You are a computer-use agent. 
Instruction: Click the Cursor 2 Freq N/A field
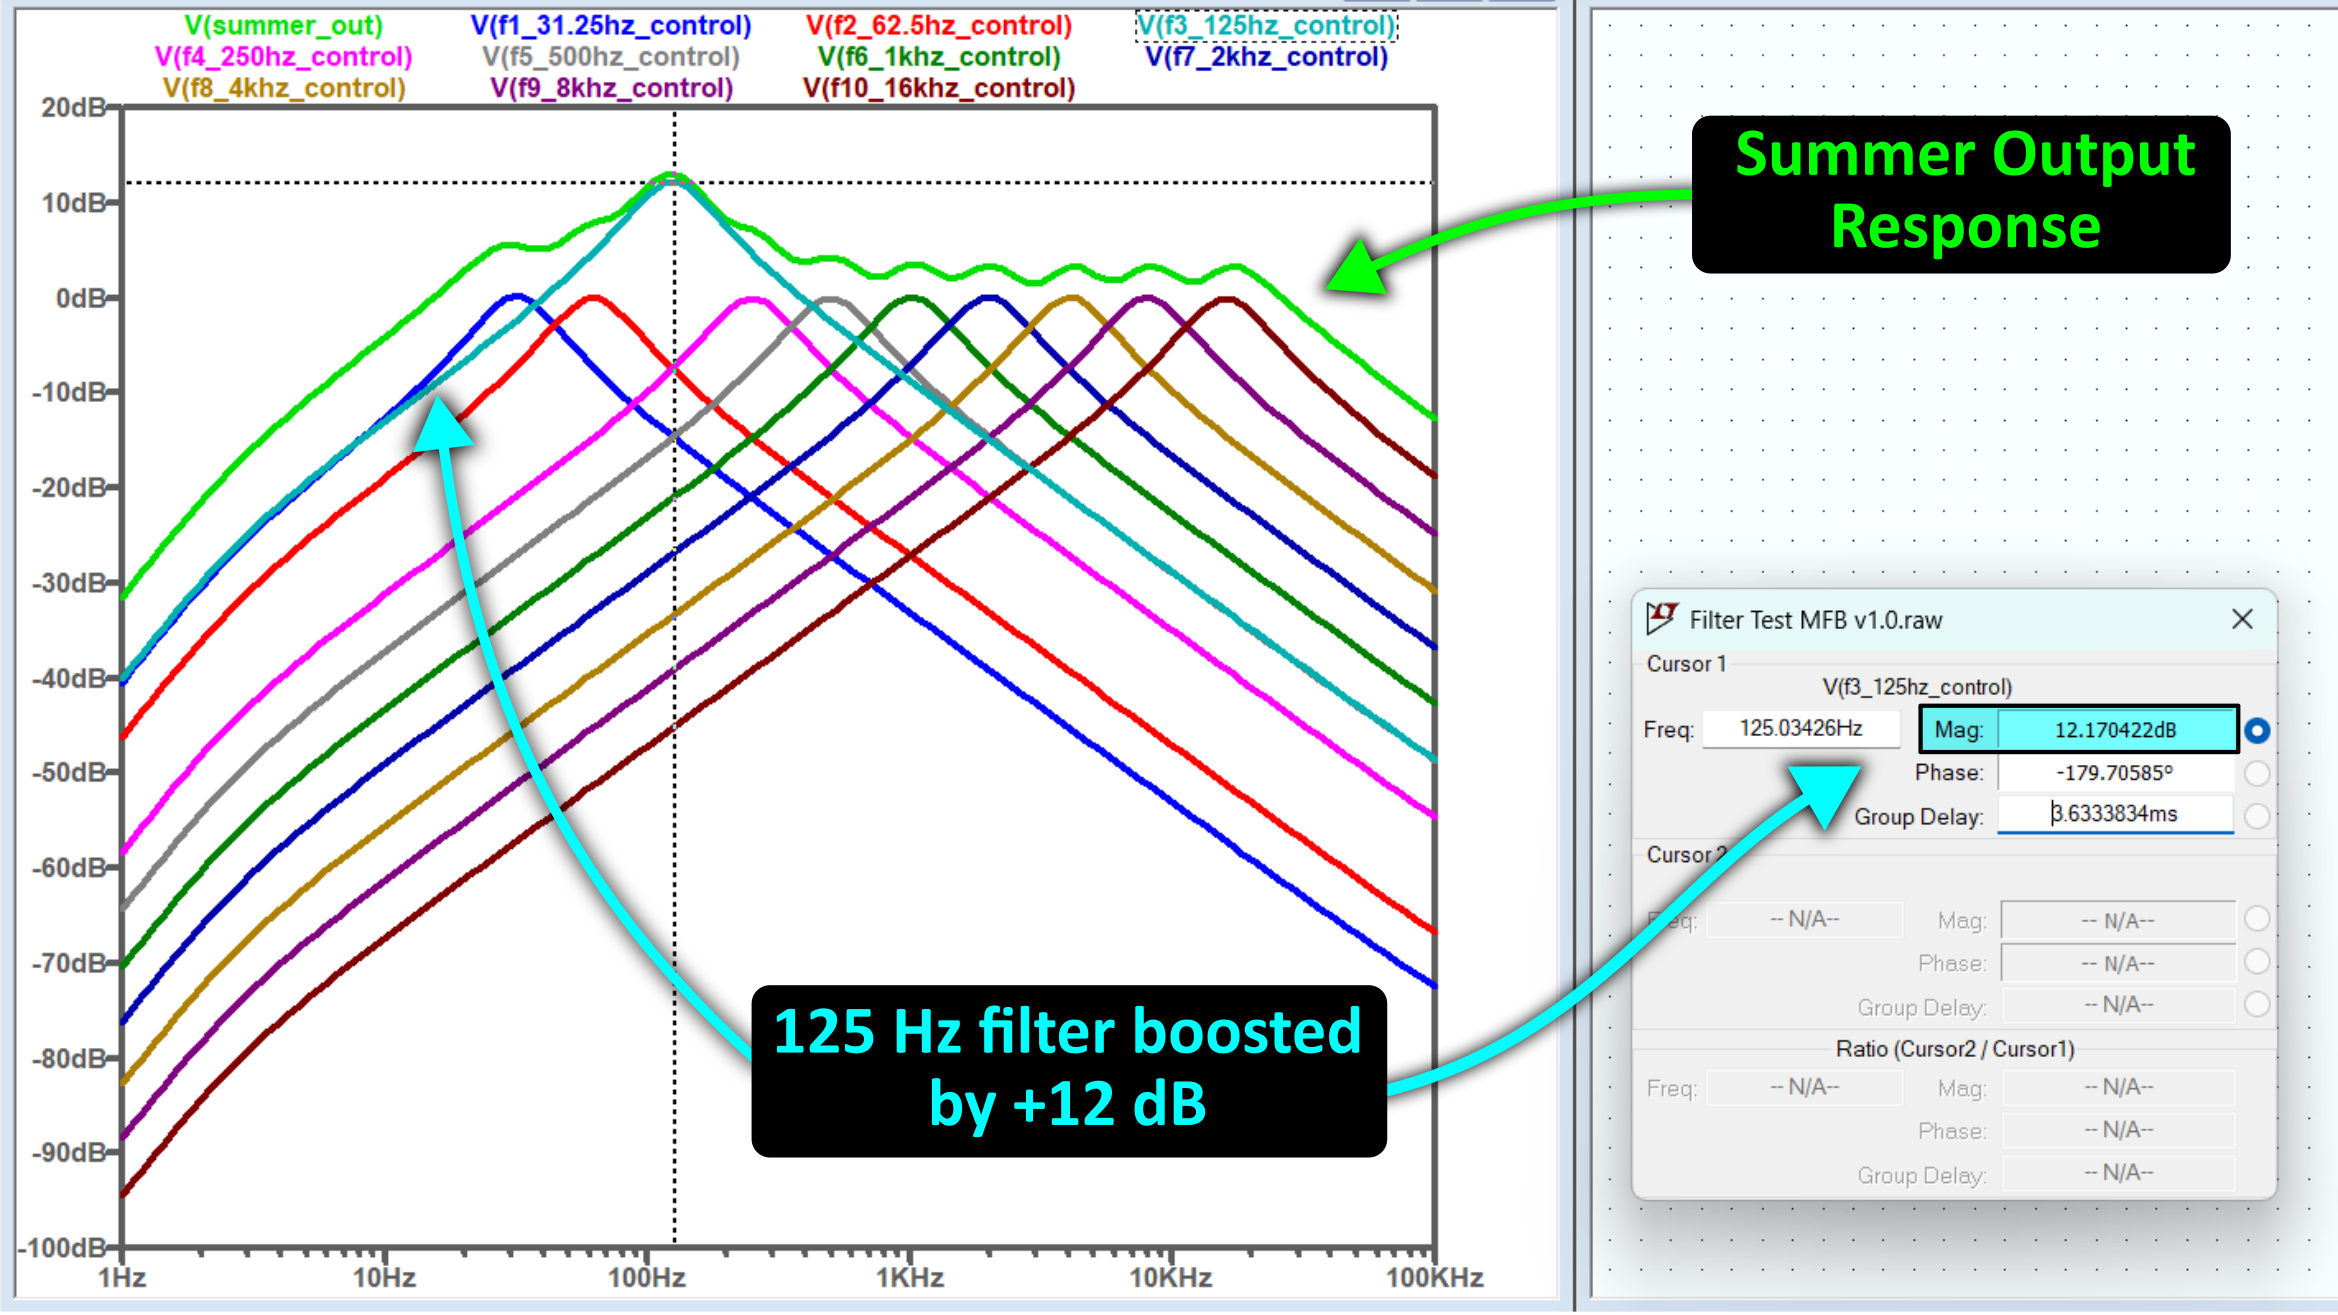click(1804, 919)
